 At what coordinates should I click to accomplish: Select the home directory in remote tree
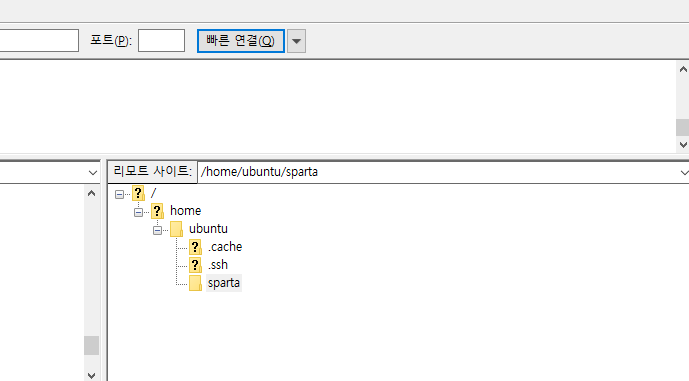click(x=185, y=211)
